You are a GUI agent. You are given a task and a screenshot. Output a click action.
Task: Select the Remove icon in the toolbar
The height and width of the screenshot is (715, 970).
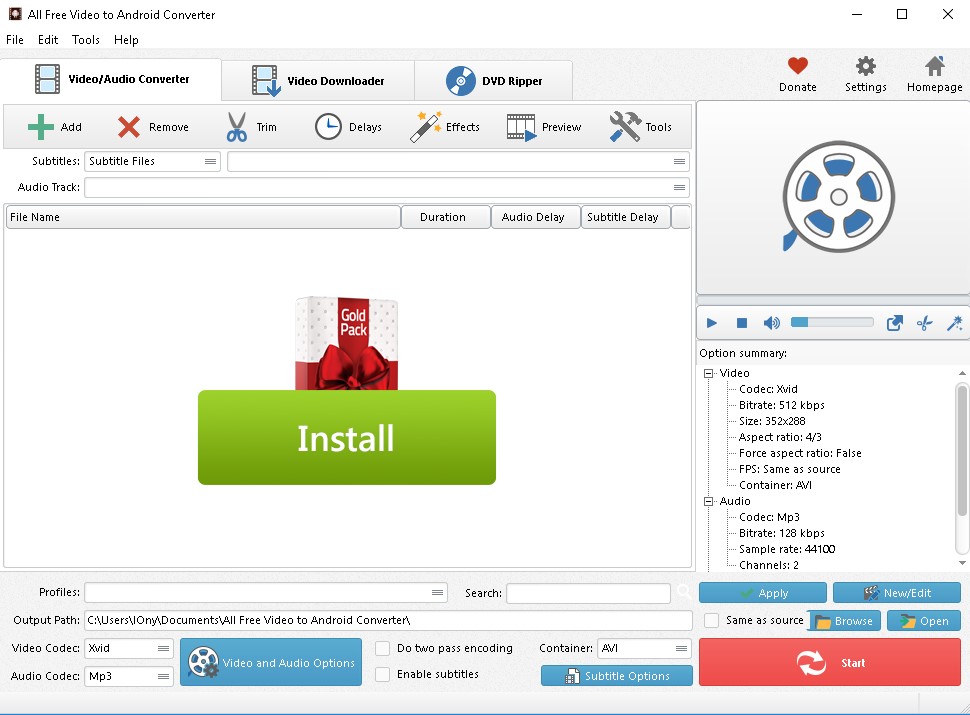(128, 126)
